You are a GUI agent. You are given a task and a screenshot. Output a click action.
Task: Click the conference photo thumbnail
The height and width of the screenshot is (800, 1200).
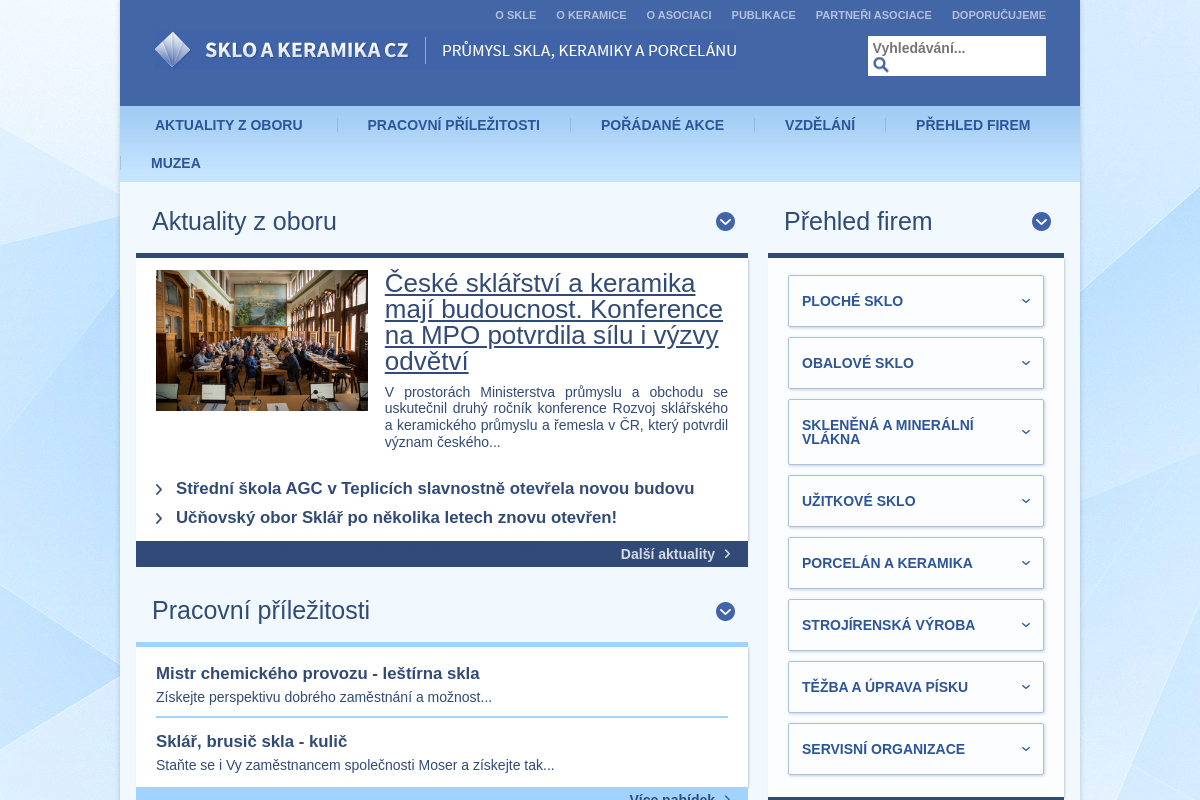(x=262, y=340)
